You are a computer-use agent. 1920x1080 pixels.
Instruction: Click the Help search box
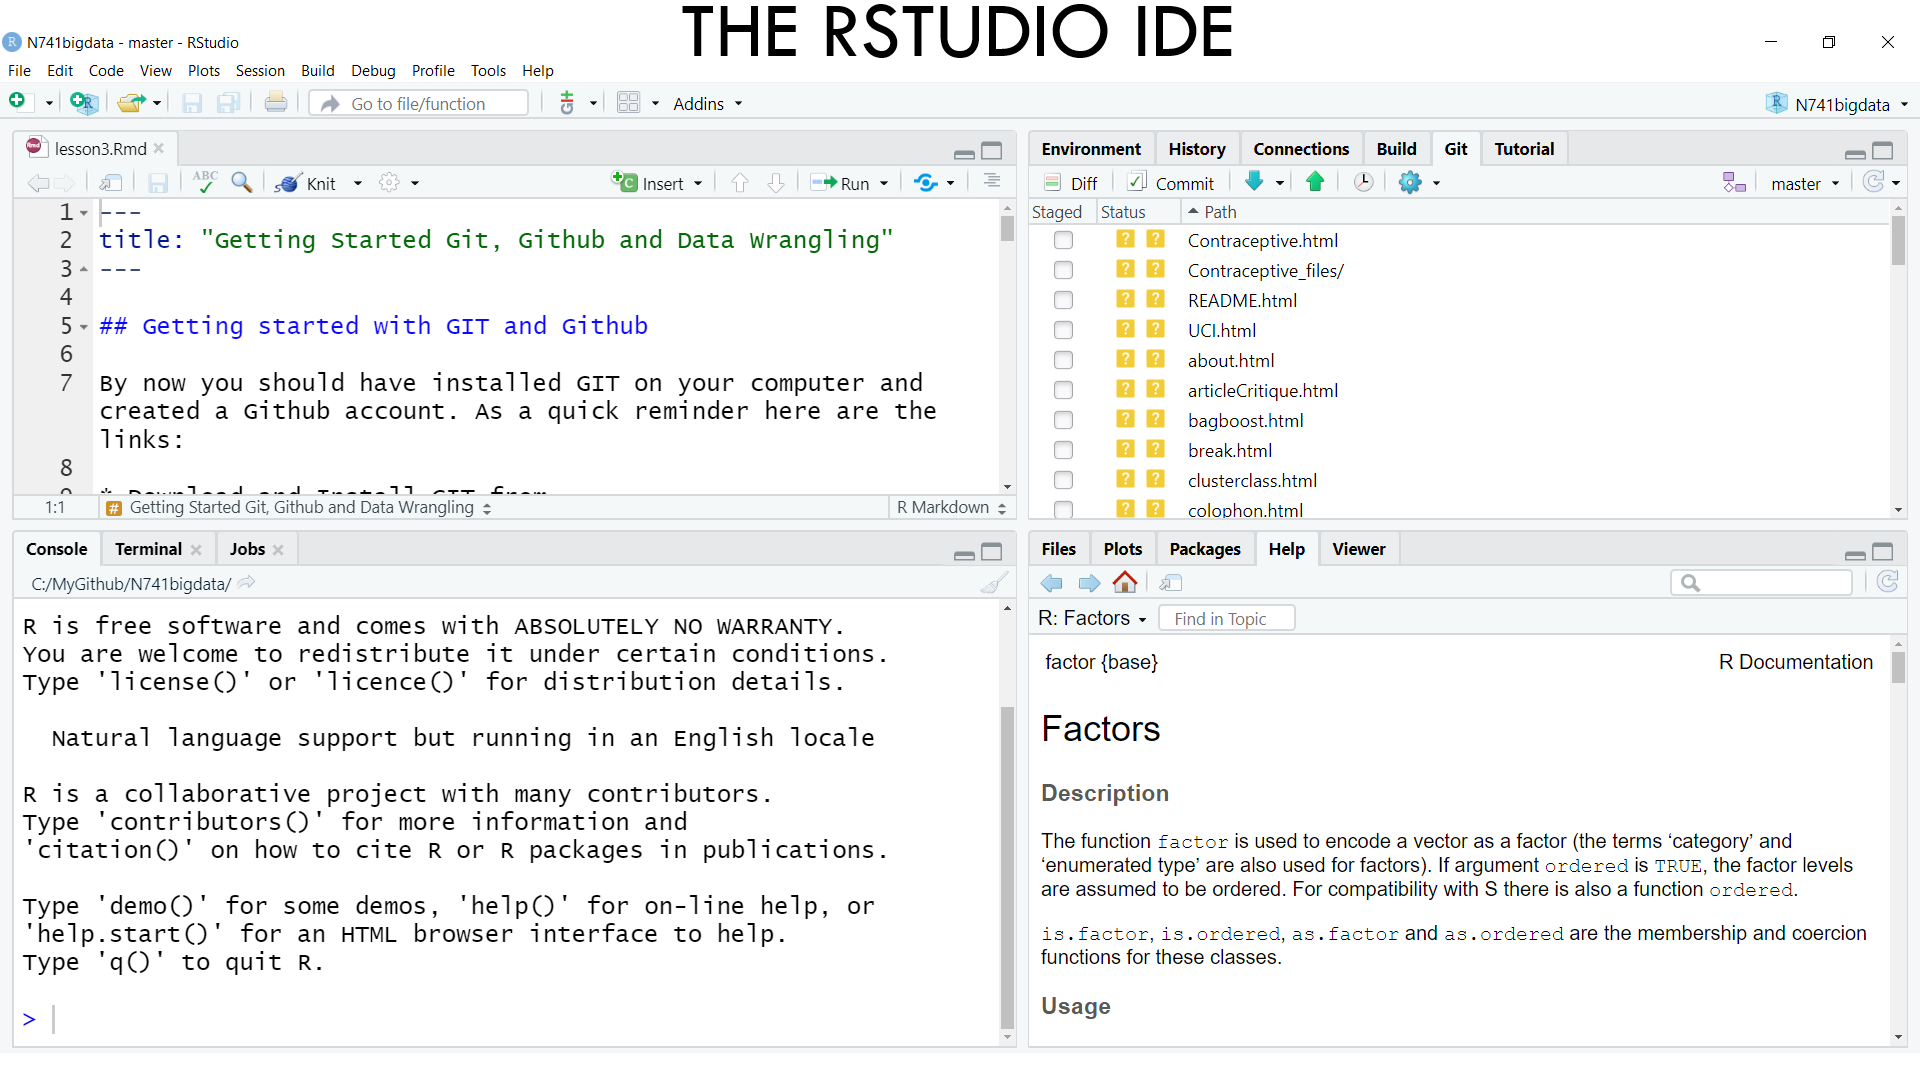coord(1761,583)
